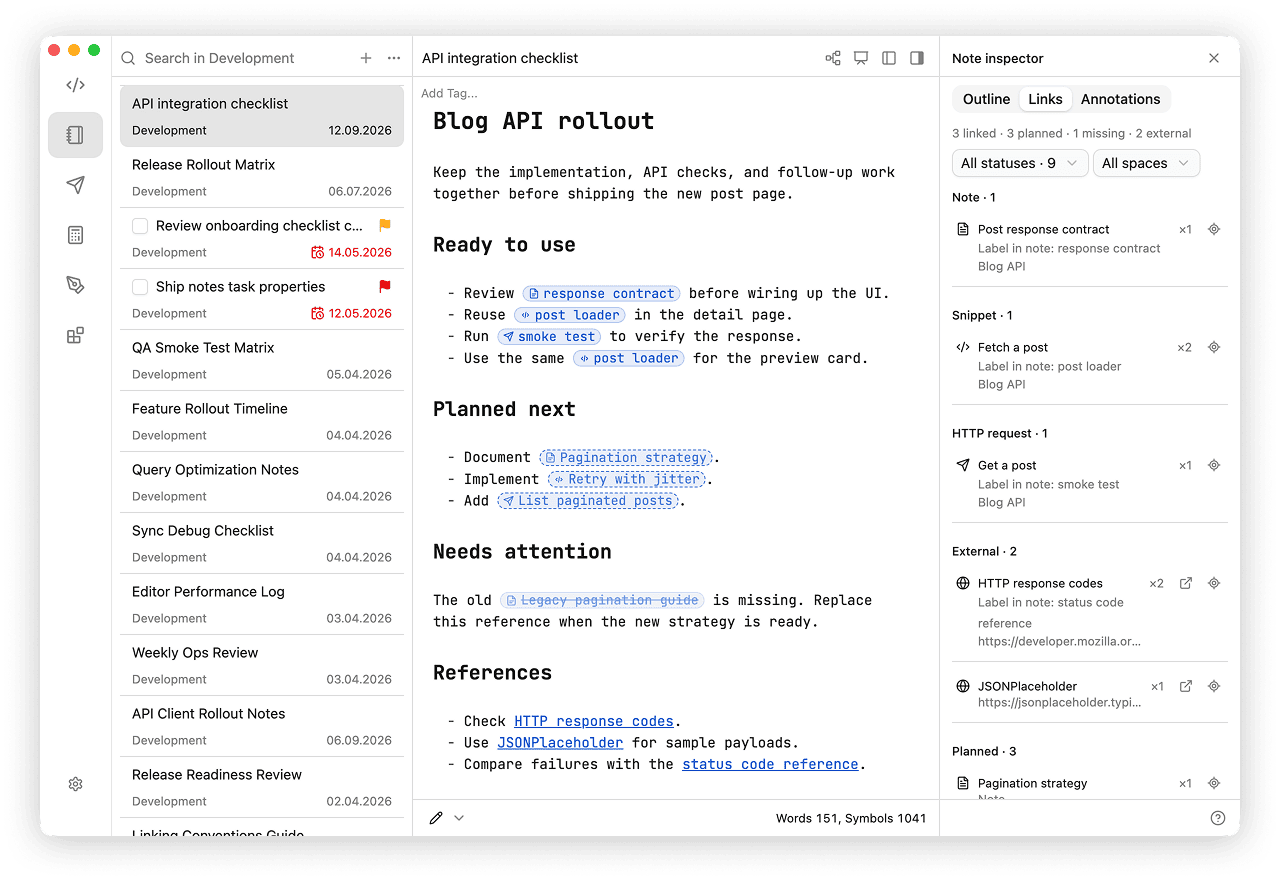Viewport: 1280px width, 880px height.
Task: Click the Words 151, Symbols 1041 counter
Action: click(x=851, y=818)
